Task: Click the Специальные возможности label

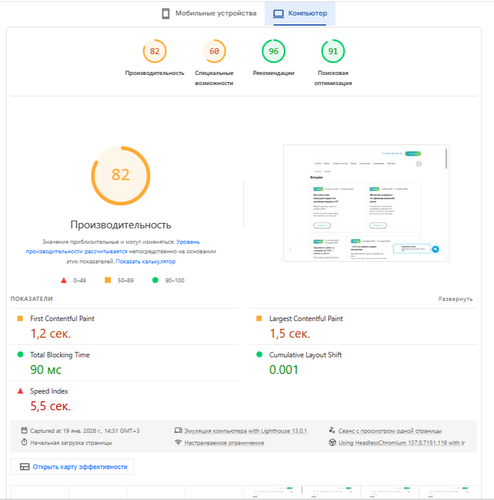Action: [214, 78]
